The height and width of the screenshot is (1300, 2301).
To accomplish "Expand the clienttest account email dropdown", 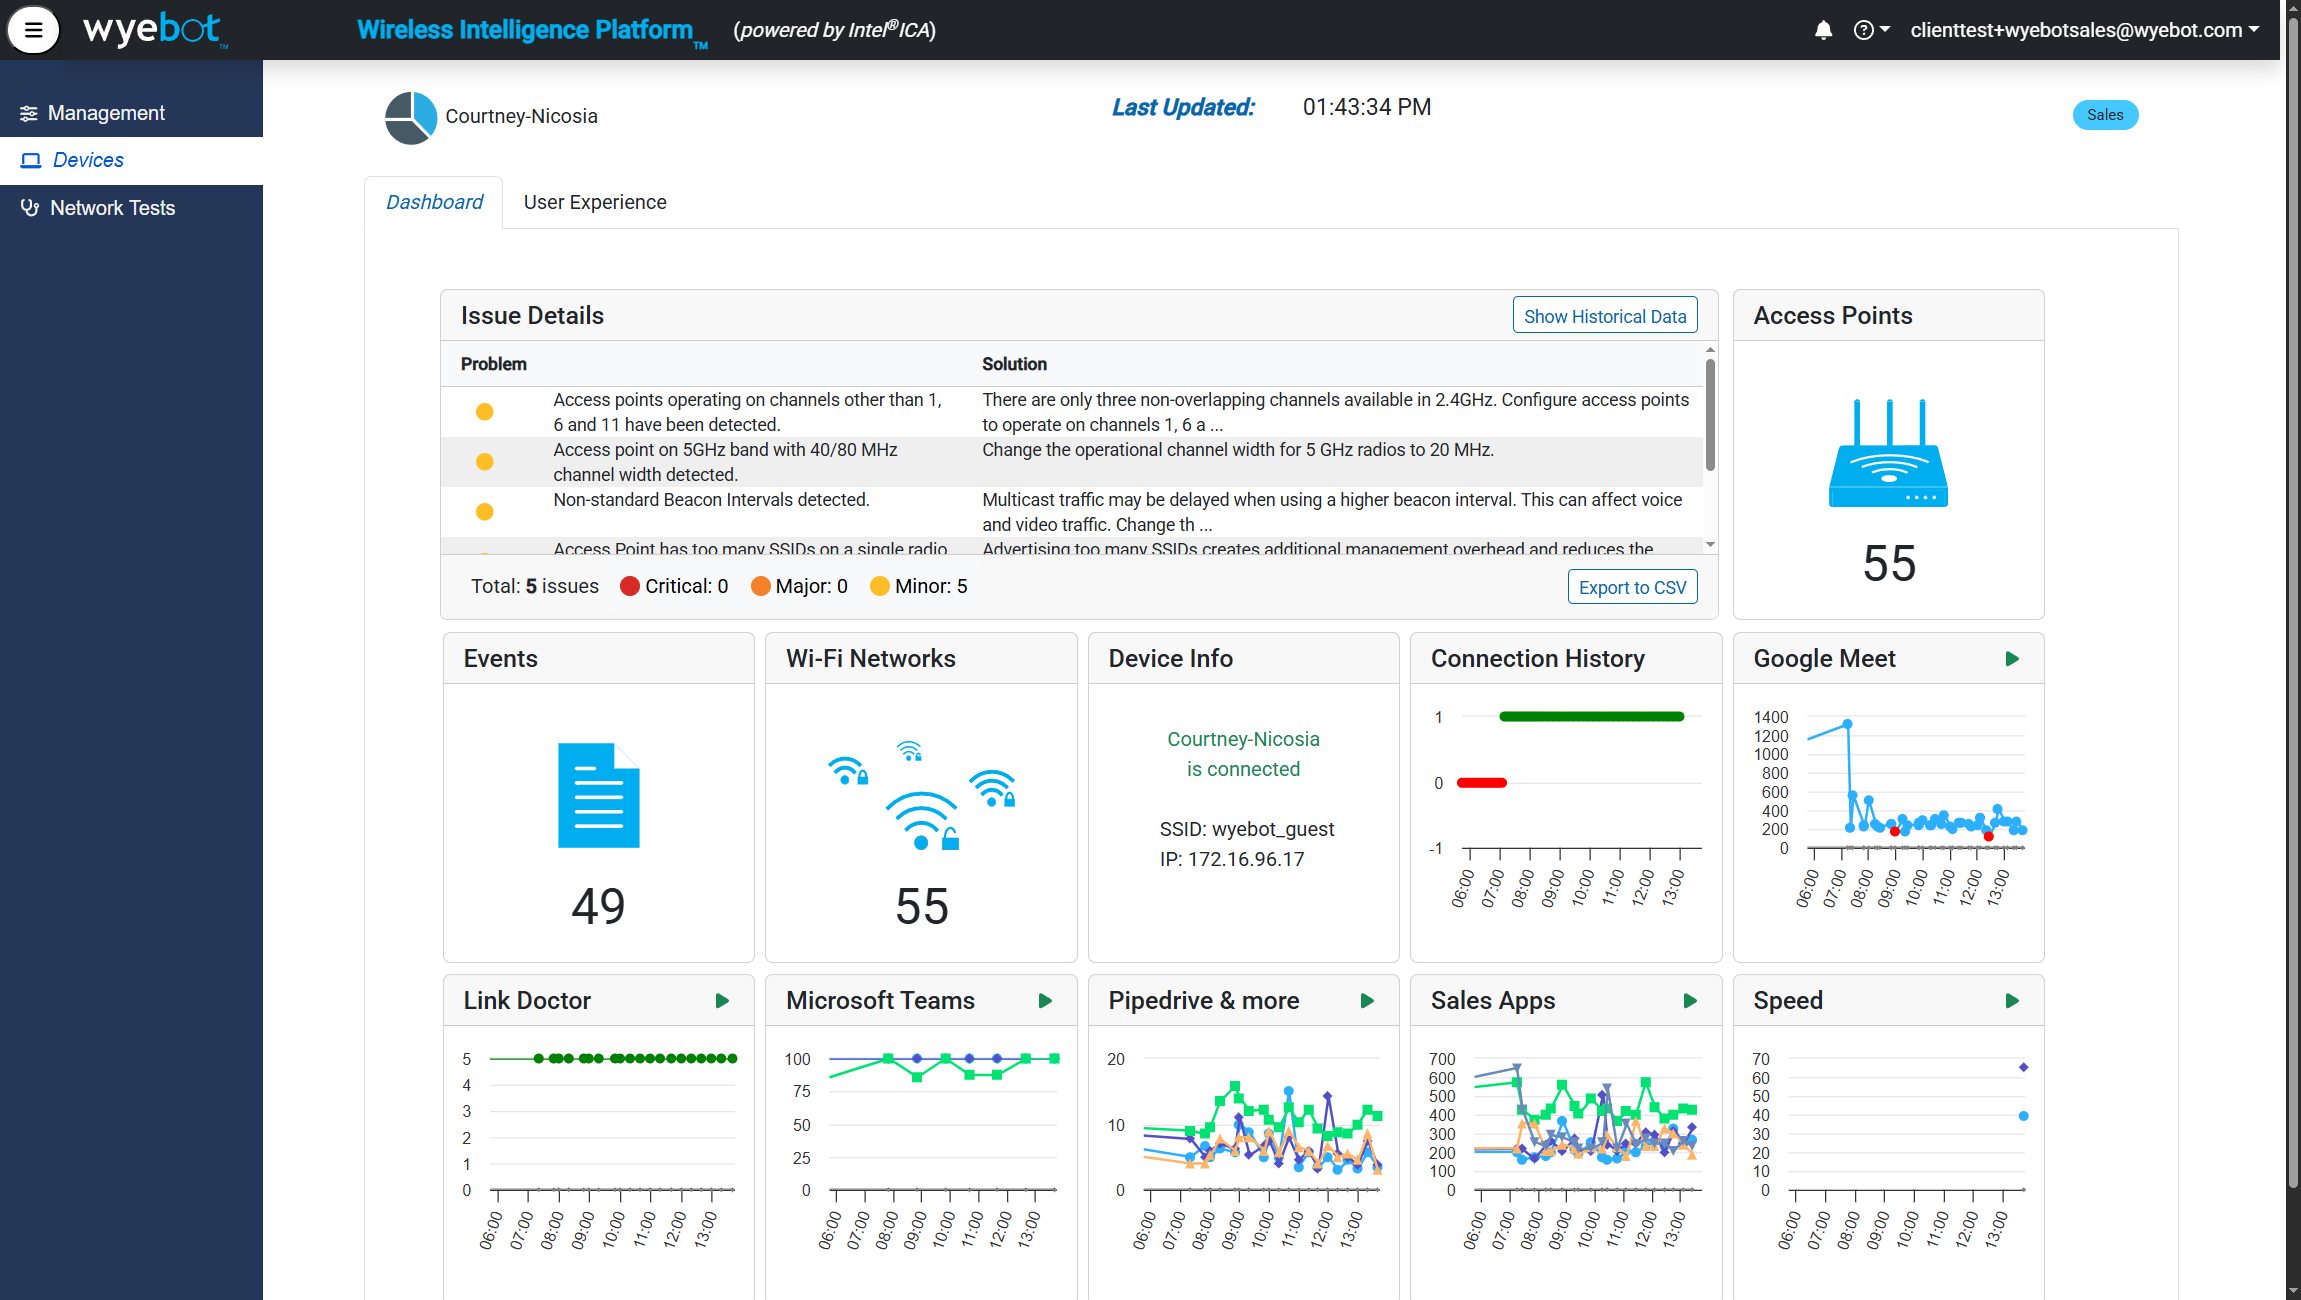I will coord(2084,30).
